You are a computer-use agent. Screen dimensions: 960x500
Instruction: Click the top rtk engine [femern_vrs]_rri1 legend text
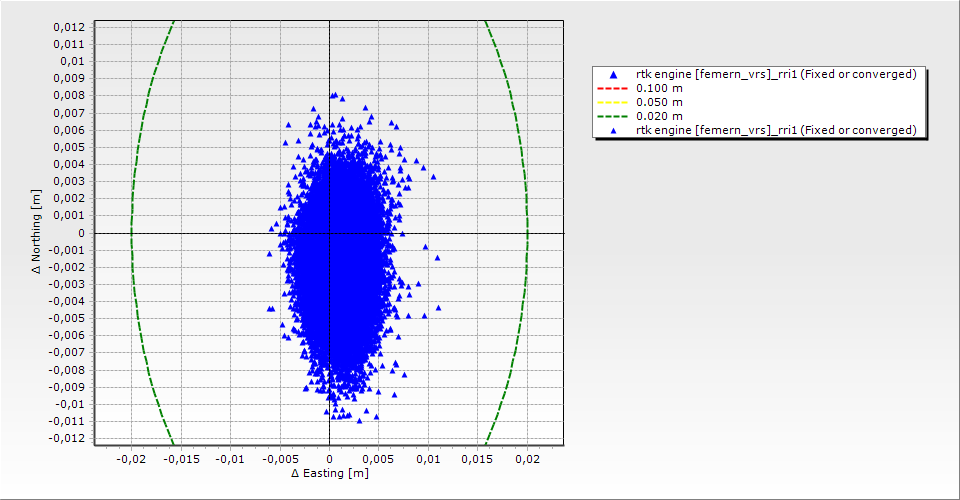point(776,74)
